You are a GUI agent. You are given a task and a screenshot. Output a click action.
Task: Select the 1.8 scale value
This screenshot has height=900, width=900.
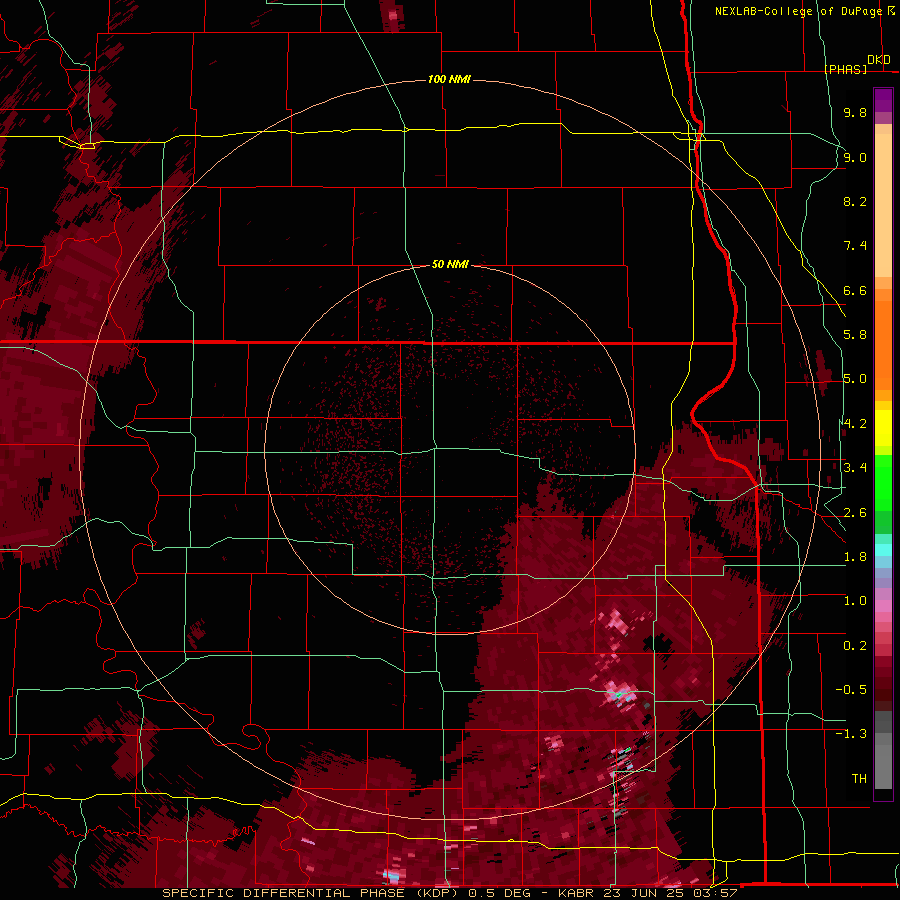855,557
